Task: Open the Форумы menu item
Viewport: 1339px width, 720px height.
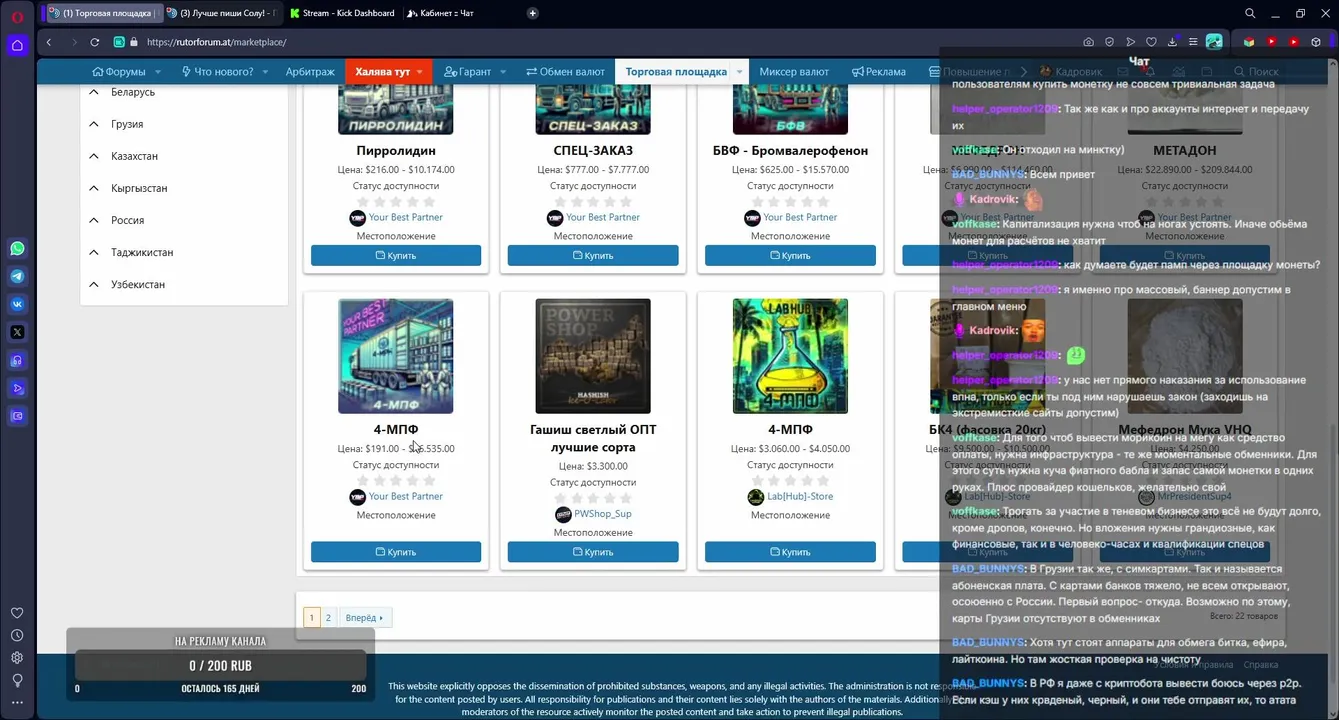Action: [x=119, y=72]
